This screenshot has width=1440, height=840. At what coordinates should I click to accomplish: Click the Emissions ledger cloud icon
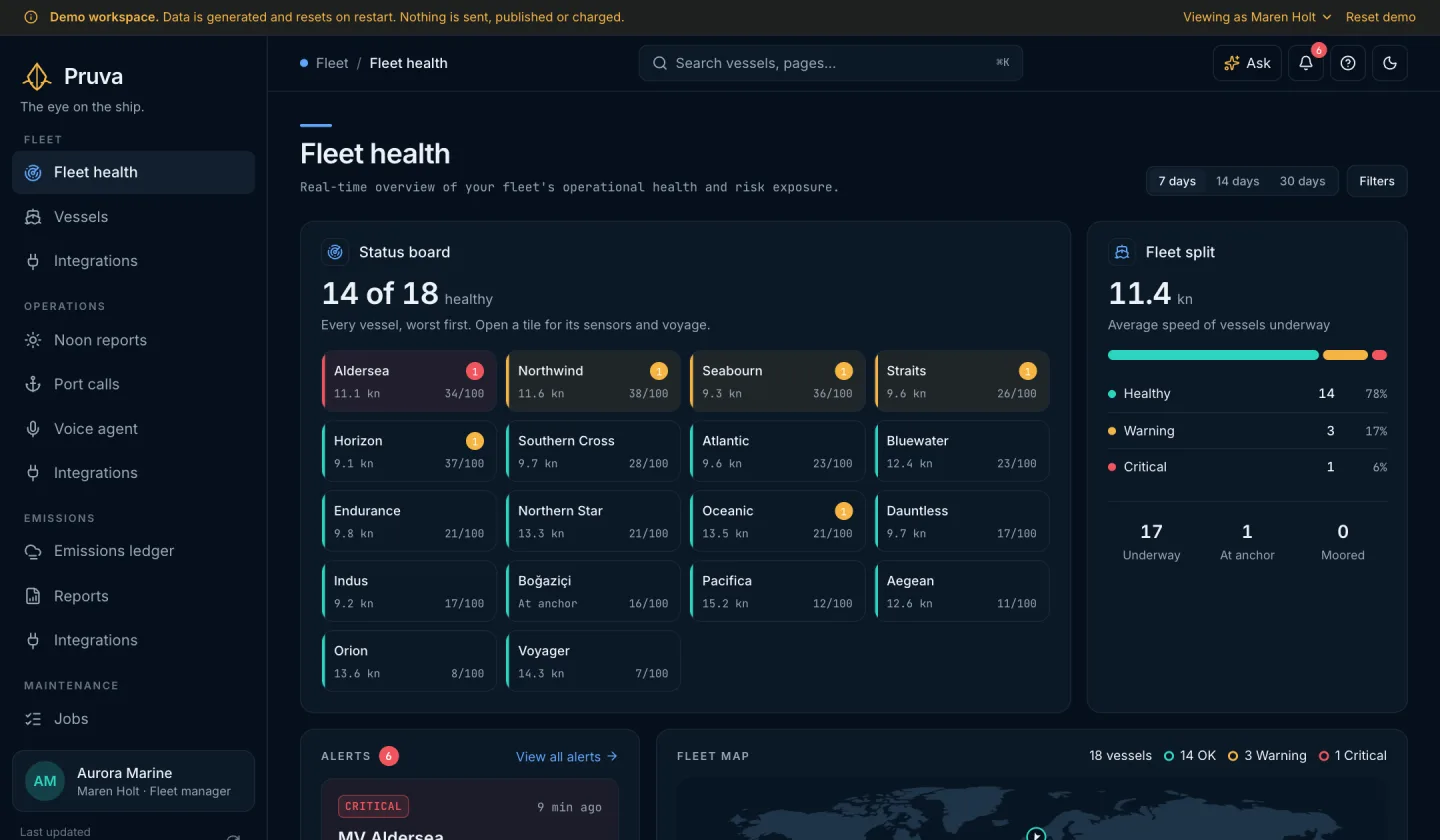(33, 551)
